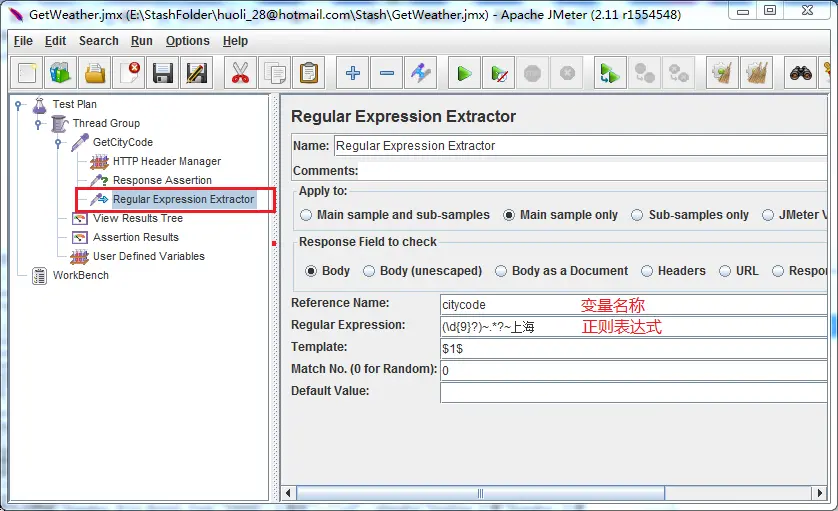Start the test with the green play icon
This screenshot has width=838, height=511.
click(x=464, y=73)
